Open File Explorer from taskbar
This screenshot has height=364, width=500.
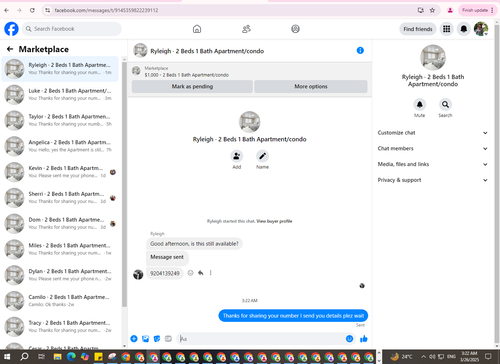pos(57,357)
